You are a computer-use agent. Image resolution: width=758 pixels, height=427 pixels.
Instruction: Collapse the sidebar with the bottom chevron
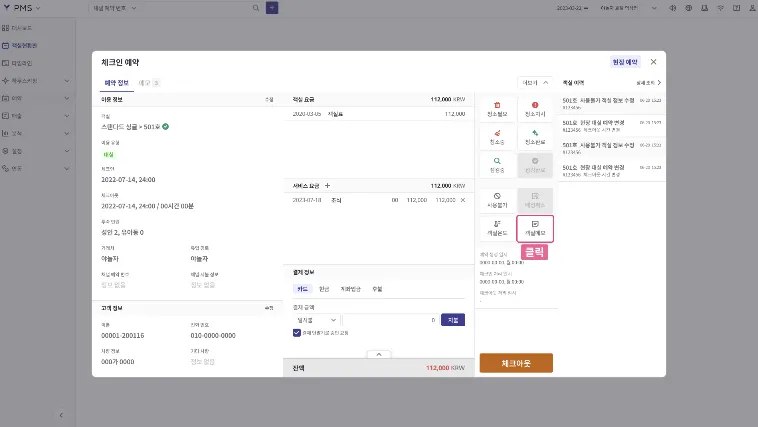click(x=61, y=415)
